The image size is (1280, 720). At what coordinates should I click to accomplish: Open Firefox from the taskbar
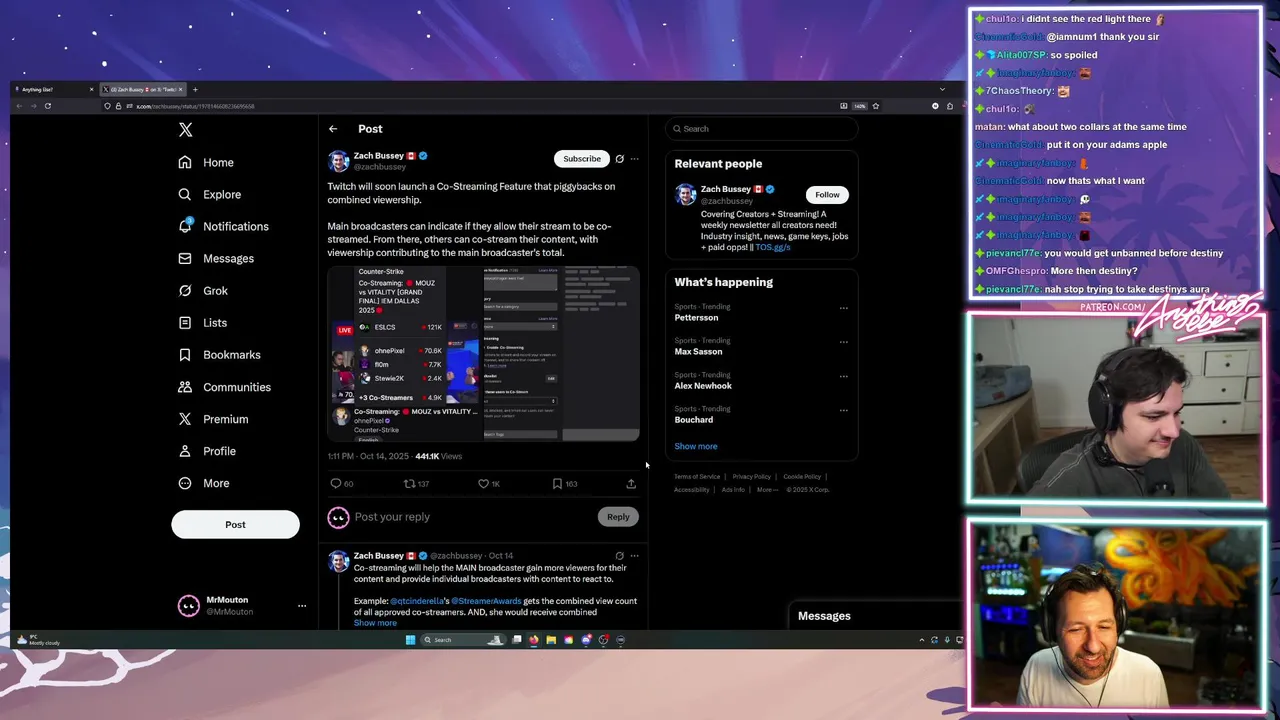pos(534,640)
